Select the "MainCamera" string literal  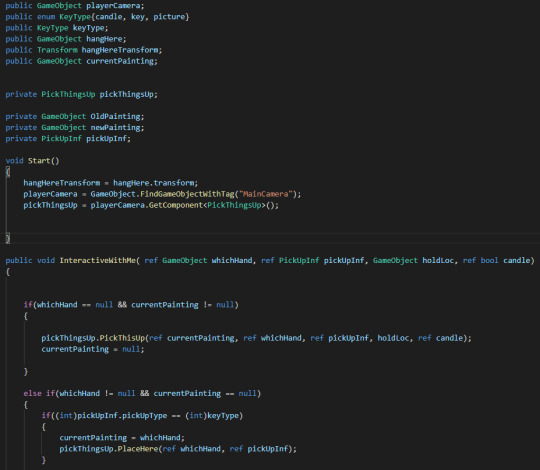(266, 194)
